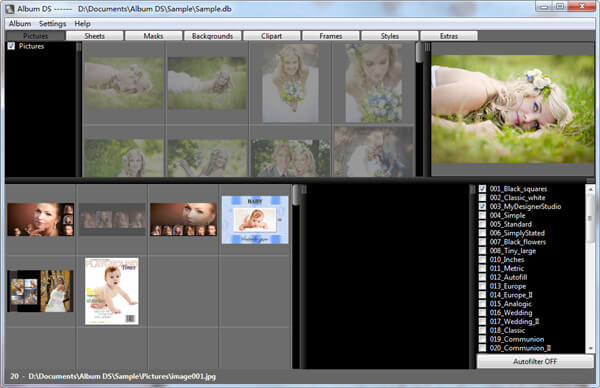Select the baby blue frame sheet thumbnail

[x=255, y=220]
